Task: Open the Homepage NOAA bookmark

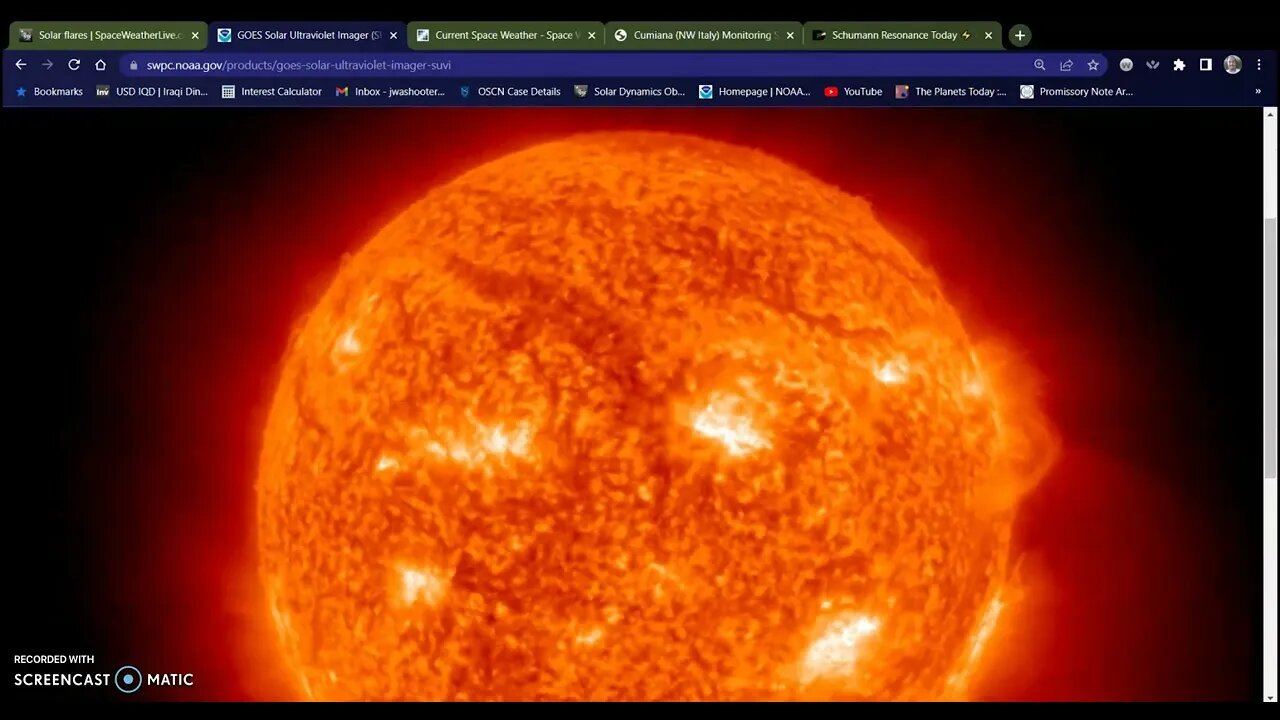Action: [x=755, y=91]
